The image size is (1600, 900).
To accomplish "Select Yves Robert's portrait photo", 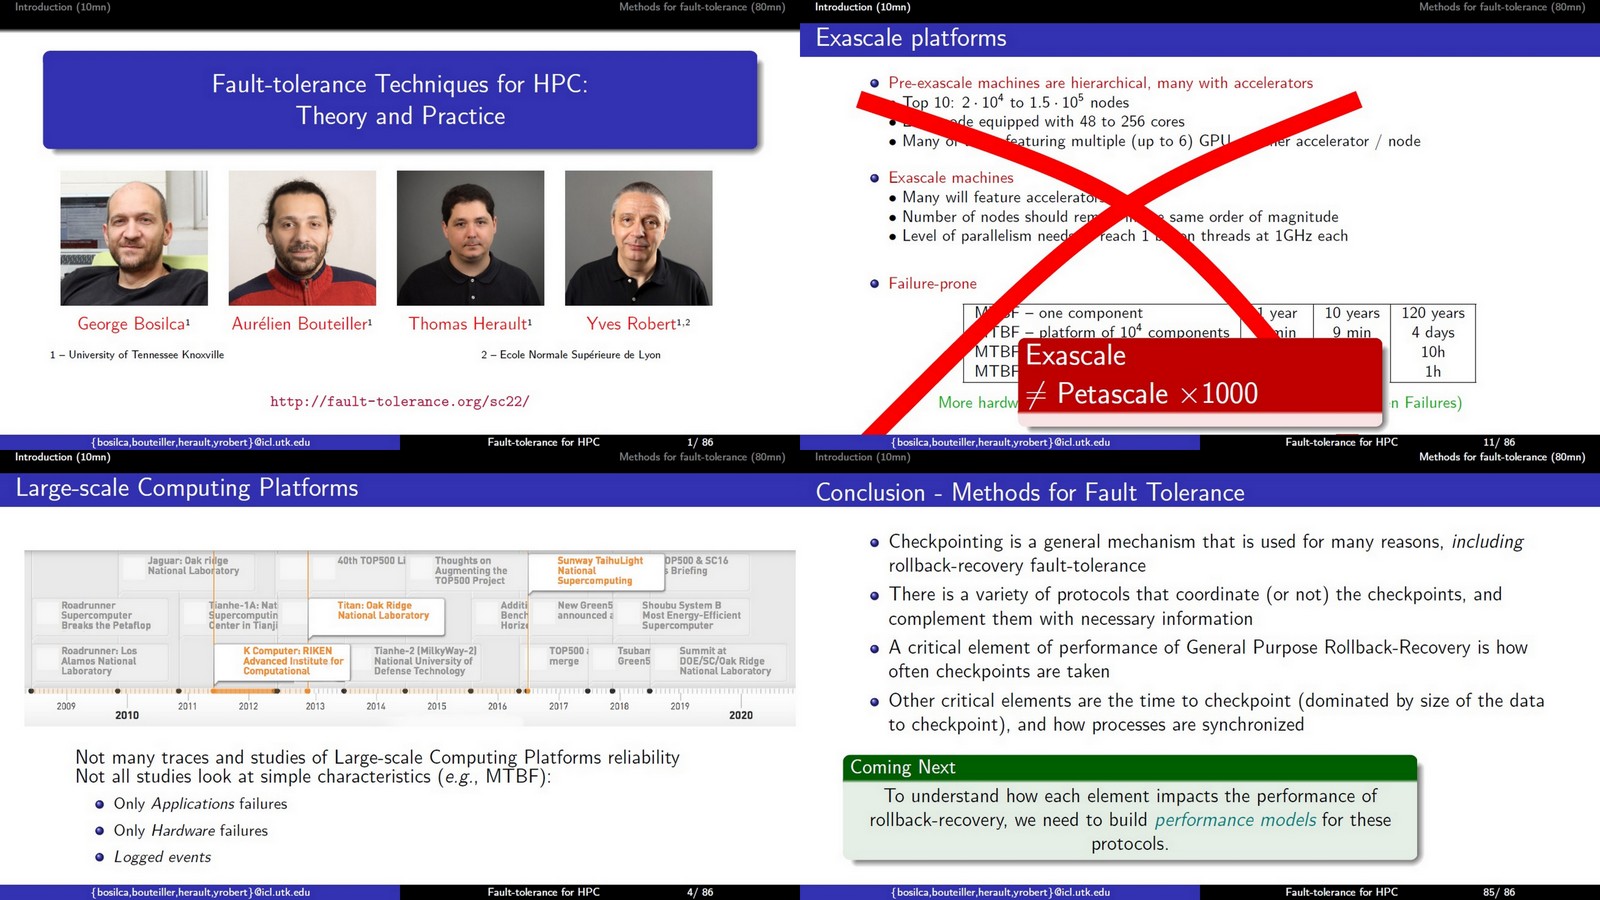I will (638, 238).
